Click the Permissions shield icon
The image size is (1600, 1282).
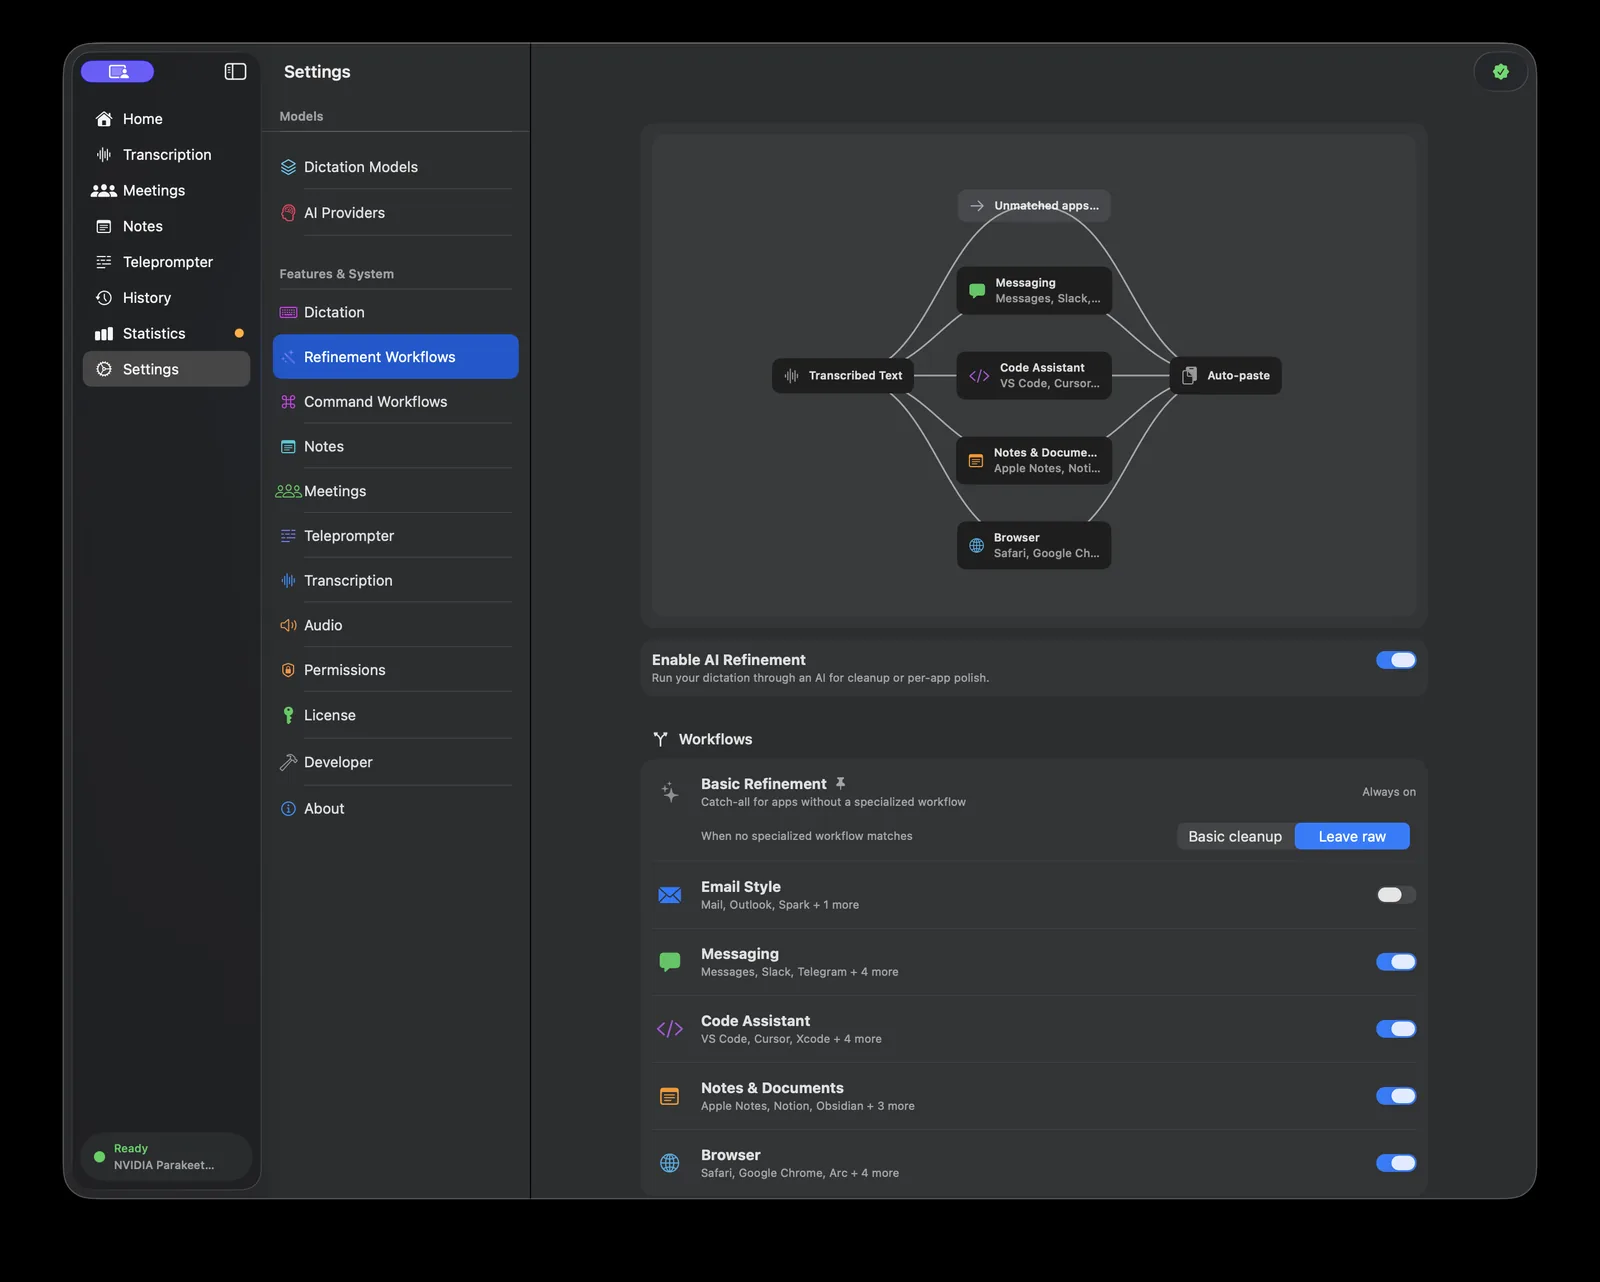(288, 670)
